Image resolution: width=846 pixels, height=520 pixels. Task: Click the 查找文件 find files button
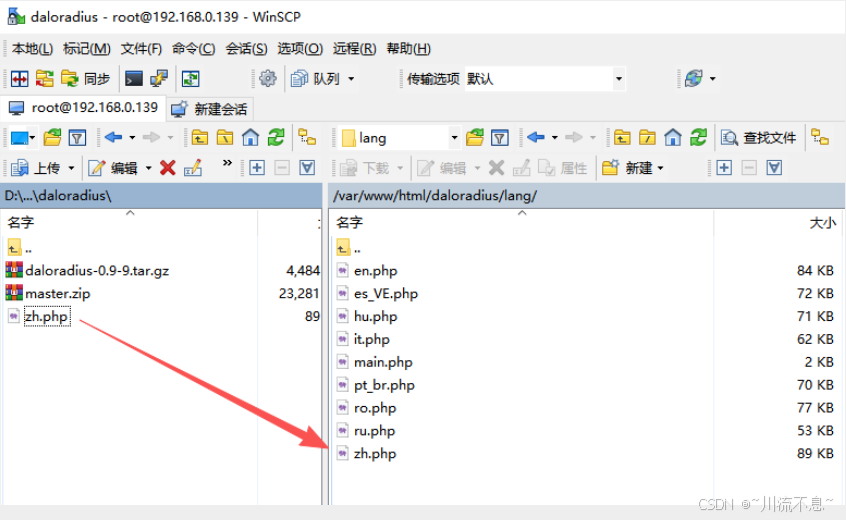click(759, 138)
